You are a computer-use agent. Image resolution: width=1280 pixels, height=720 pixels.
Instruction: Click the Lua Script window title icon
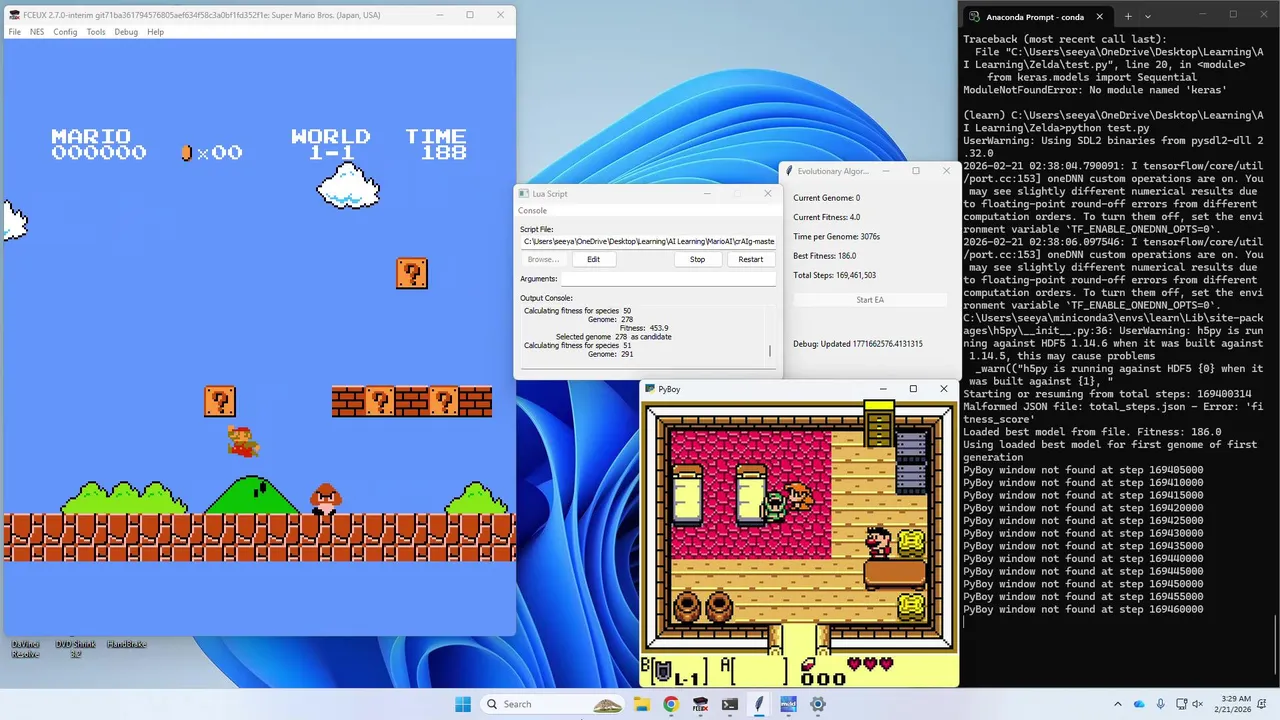523,193
